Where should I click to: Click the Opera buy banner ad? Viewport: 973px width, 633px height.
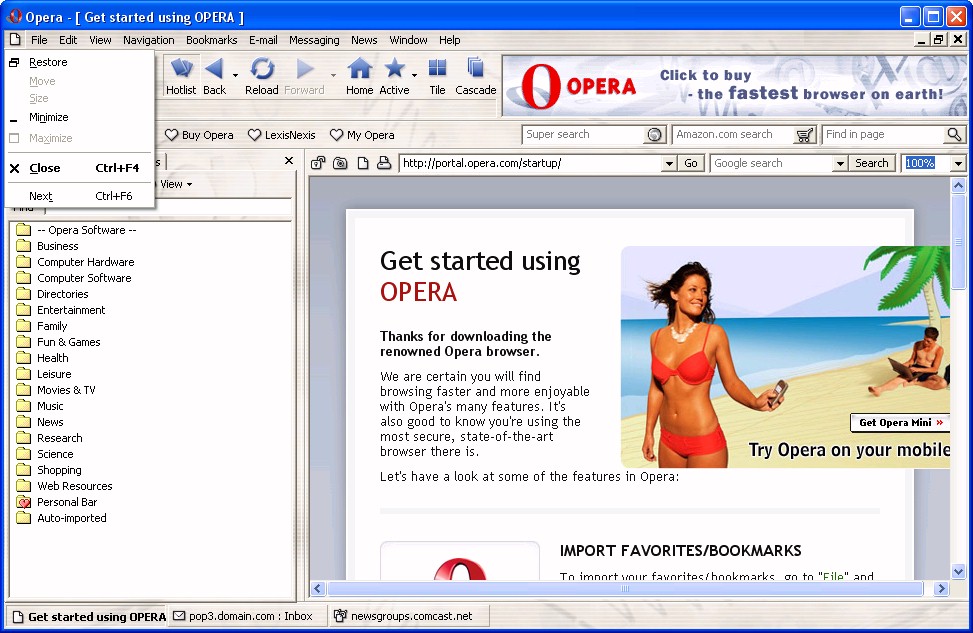point(735,86)
